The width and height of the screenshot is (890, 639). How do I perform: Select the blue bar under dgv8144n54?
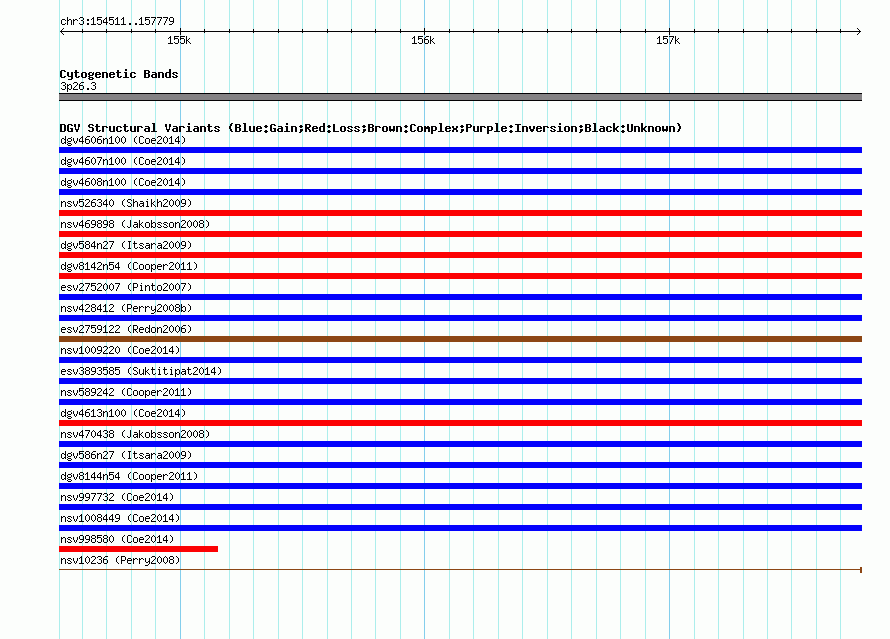[460, 486]
